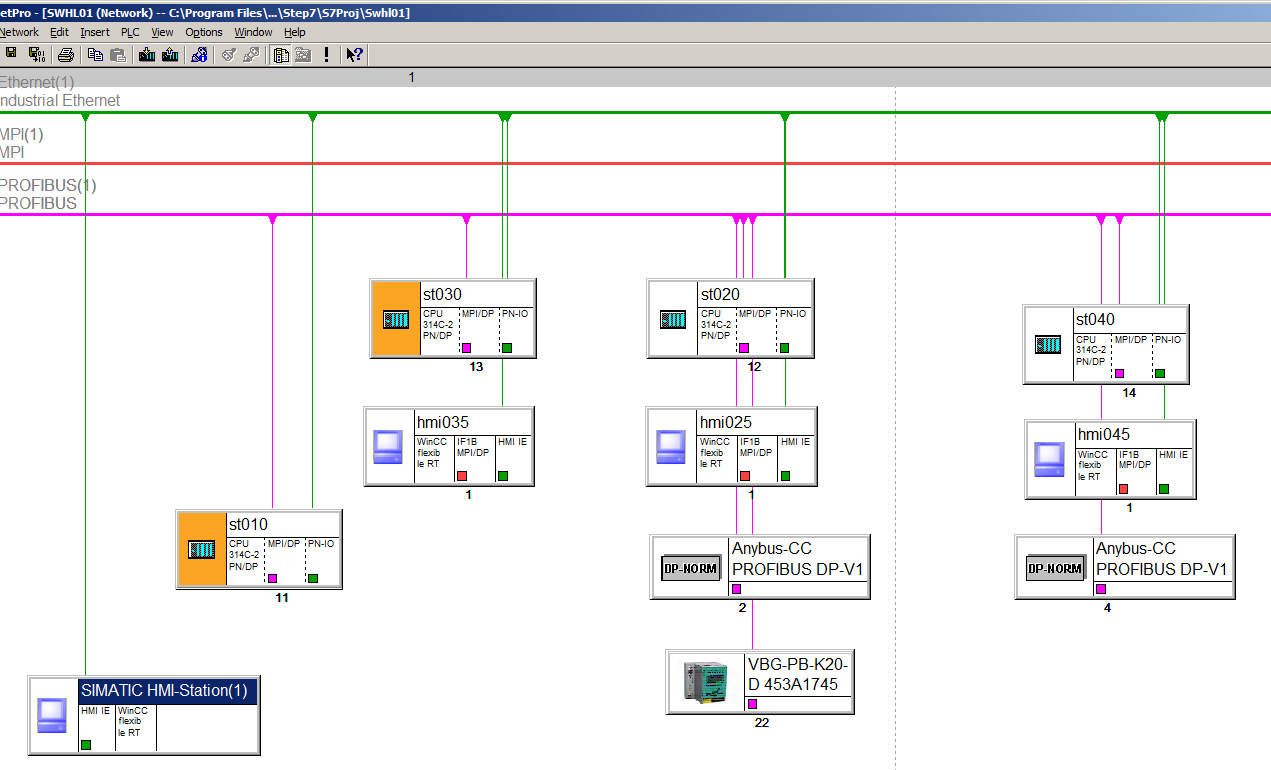Viewport: 1271px width, 770px height.
Task: Select the st010 station rack icon
Action: [x=202, y=550]
